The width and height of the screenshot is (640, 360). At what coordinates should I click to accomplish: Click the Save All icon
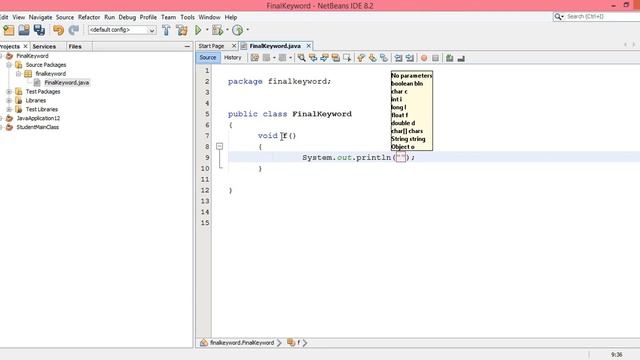(39, 30)
